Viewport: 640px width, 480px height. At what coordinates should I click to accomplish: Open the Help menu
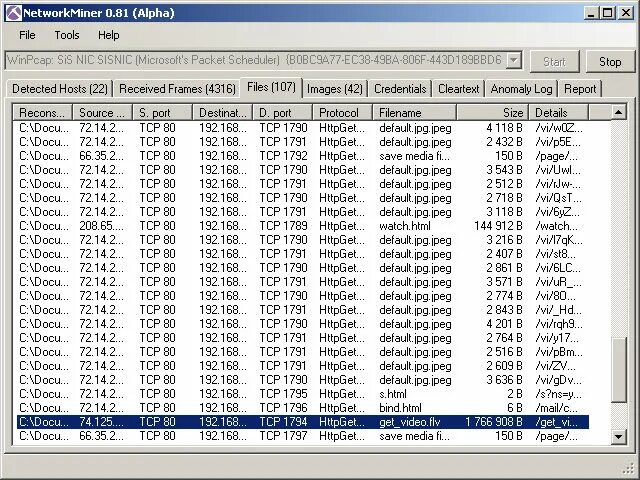click(x=109, y=35)
